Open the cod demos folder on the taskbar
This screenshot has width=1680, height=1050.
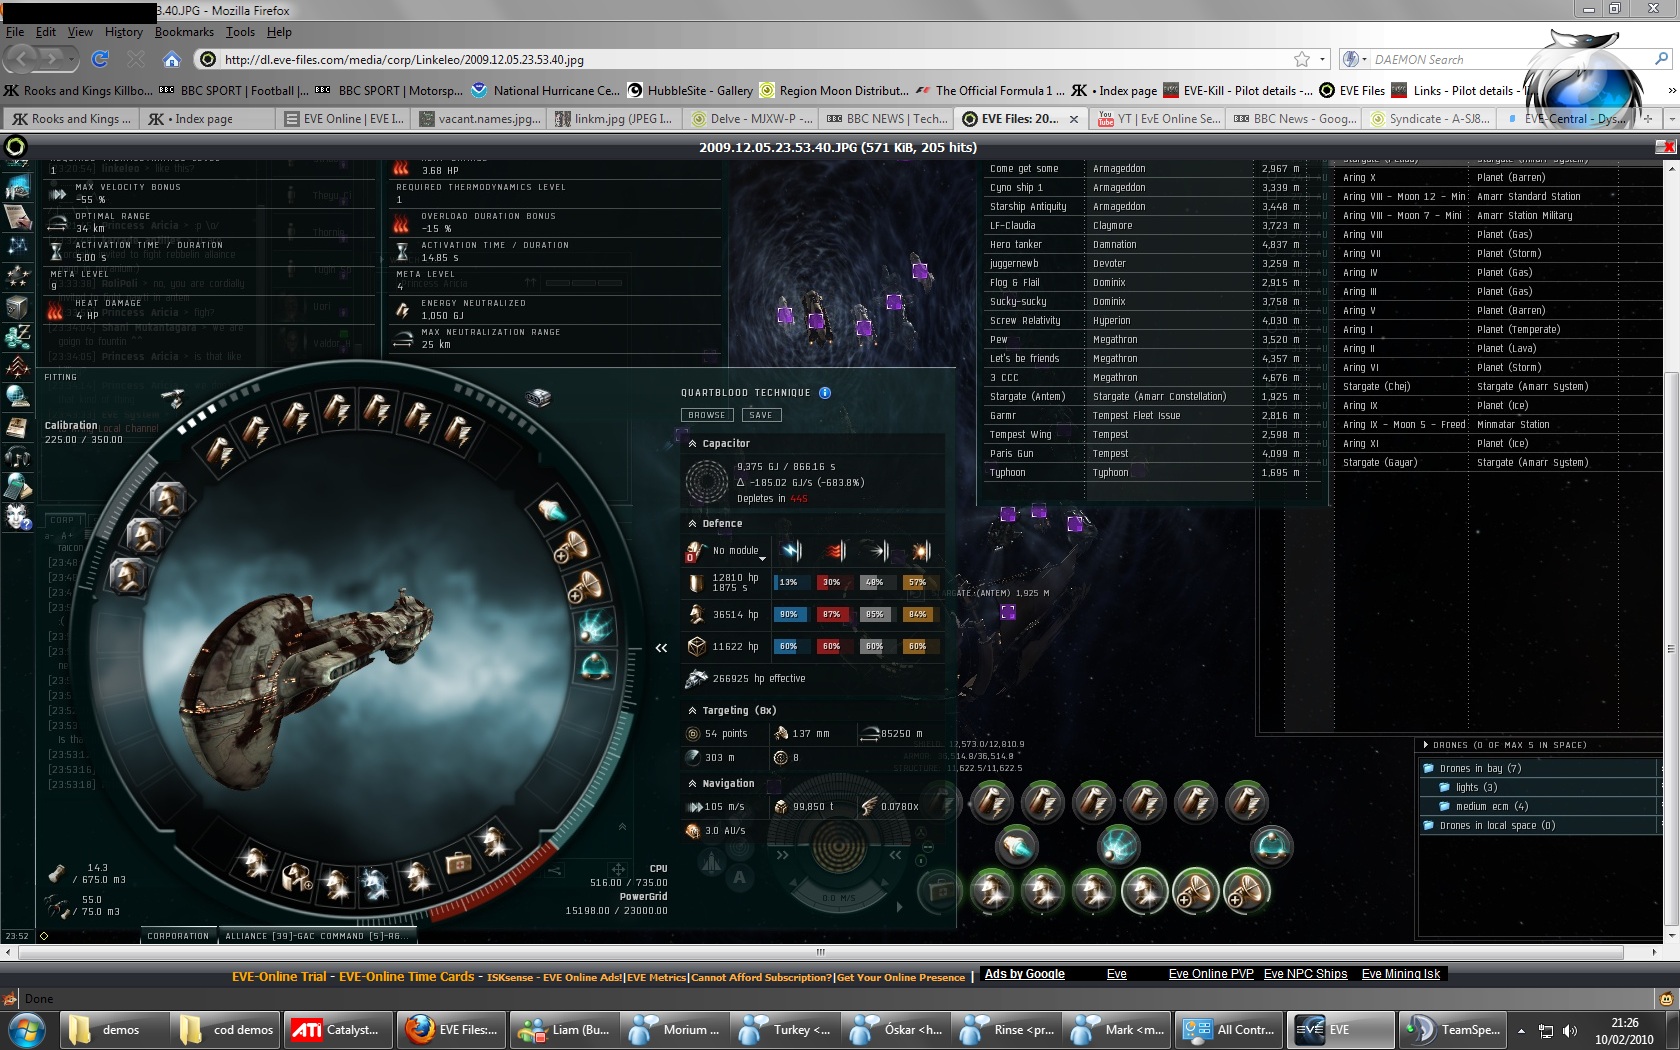224,1029
